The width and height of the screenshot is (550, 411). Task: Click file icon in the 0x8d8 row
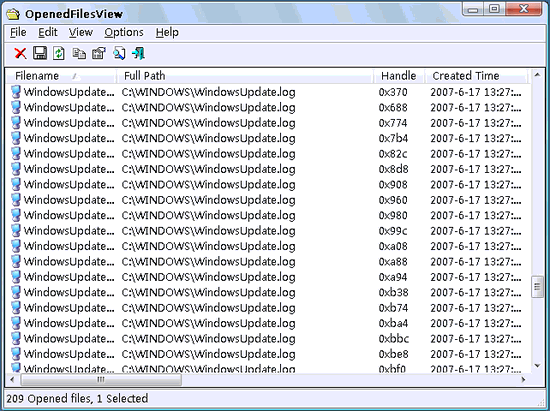(16, 169)
